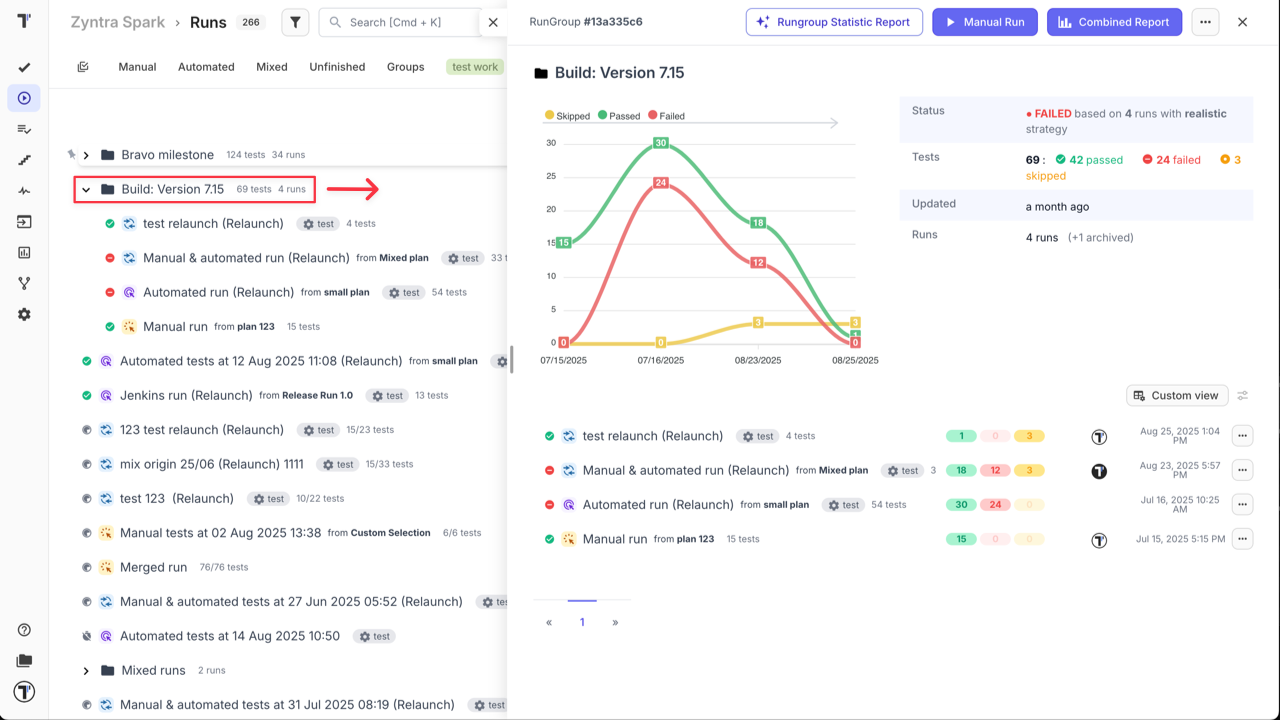1280x720 pixels.
Task: Open the three-dot menu next to Combined Report
Action: [x=1205, y=21]
